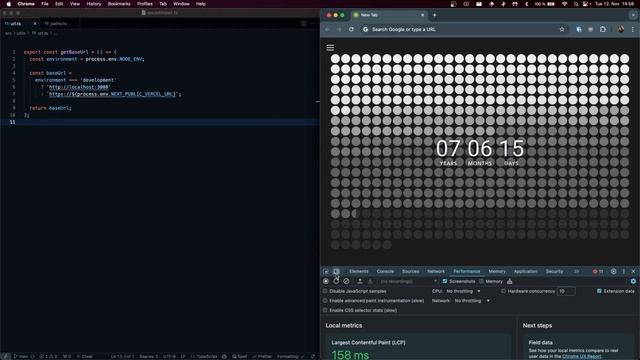Click the Chrome reload page icon
The height and width of the screenshot is (360, 640).
pyautogui.click(x=351, y=29)
